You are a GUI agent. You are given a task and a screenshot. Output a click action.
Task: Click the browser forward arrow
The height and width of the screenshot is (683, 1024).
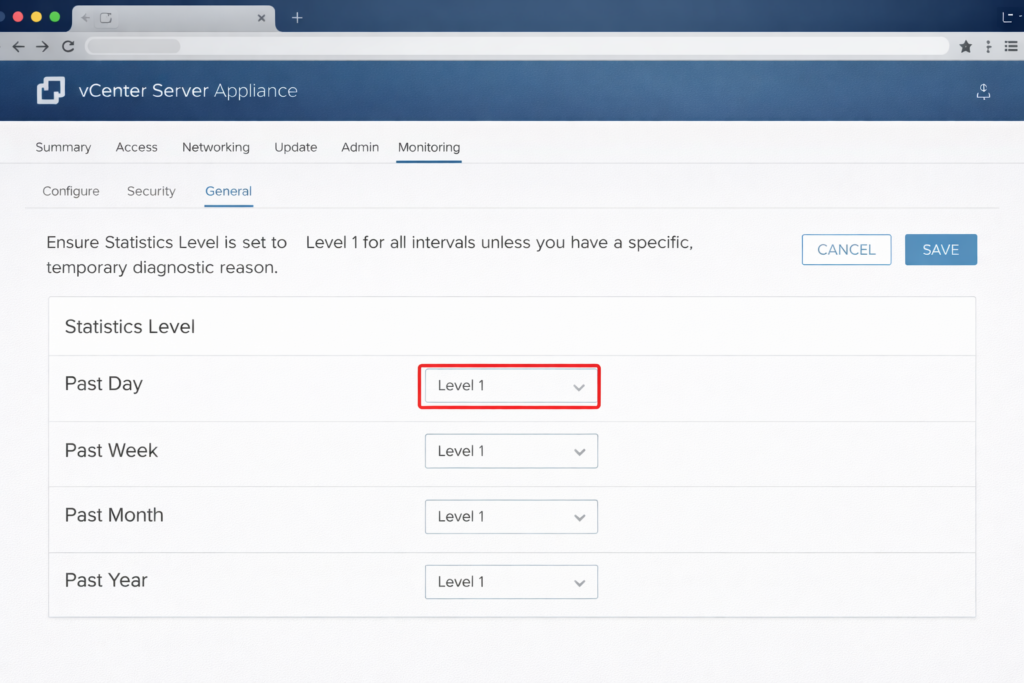42,46
